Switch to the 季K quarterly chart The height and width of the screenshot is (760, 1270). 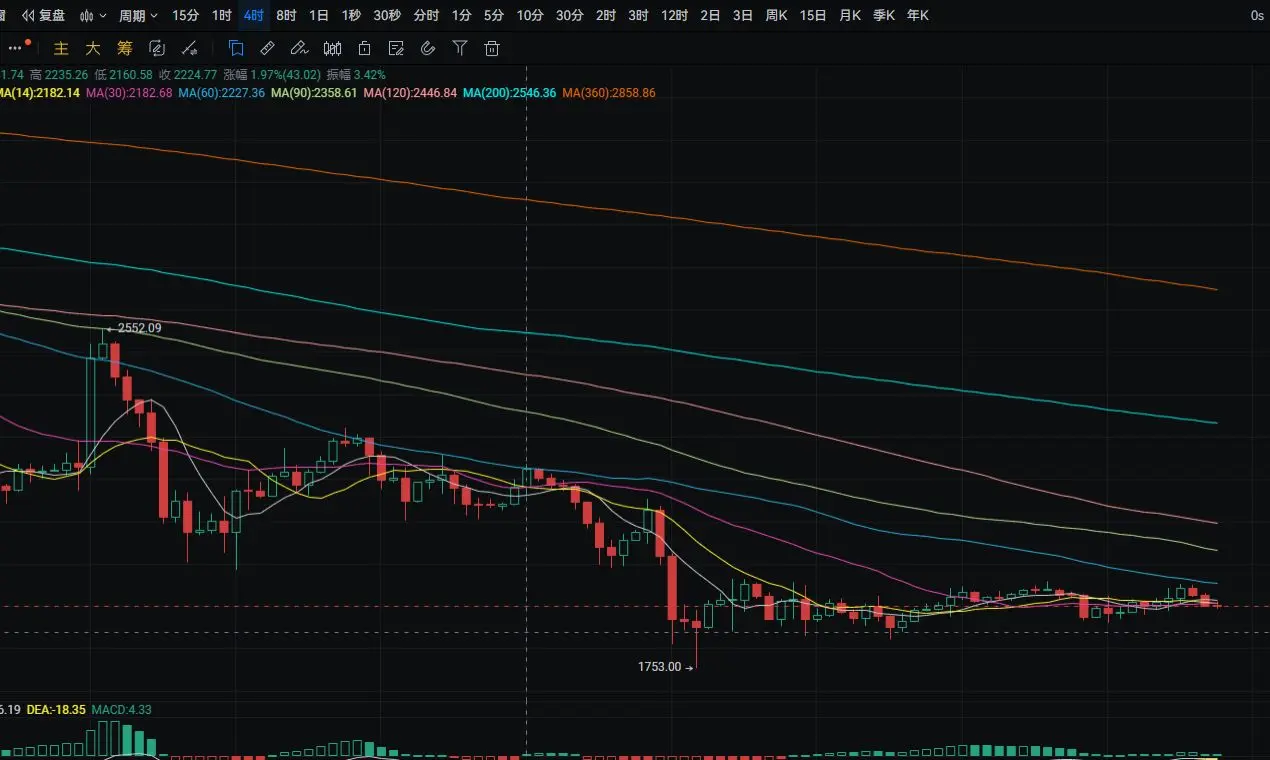coord(884,15)
